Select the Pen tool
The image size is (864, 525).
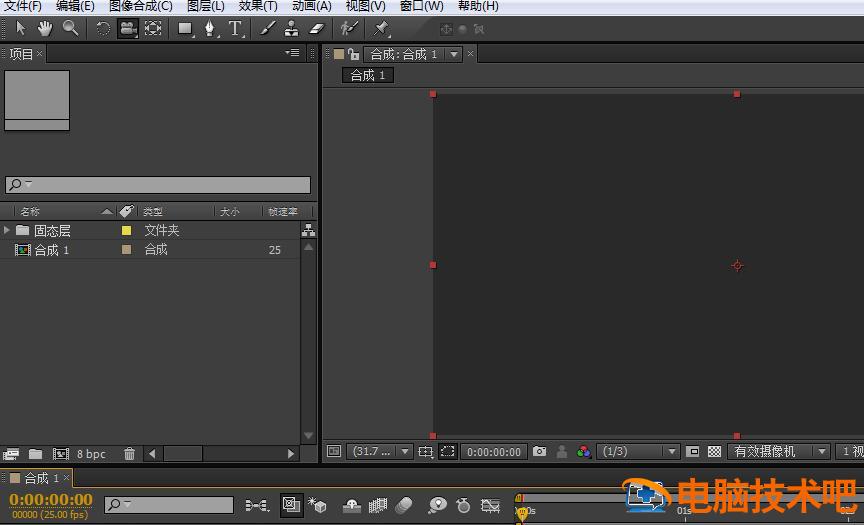(x=210, y=28)
